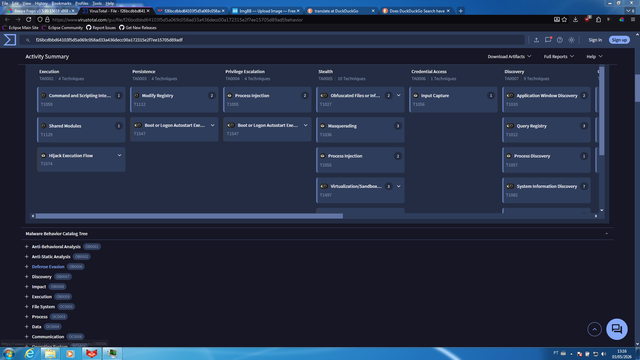The image size is (640, 360).
Task: Click the horizontal scrollbar in Activity Summary
Action: tap(189, 216)
